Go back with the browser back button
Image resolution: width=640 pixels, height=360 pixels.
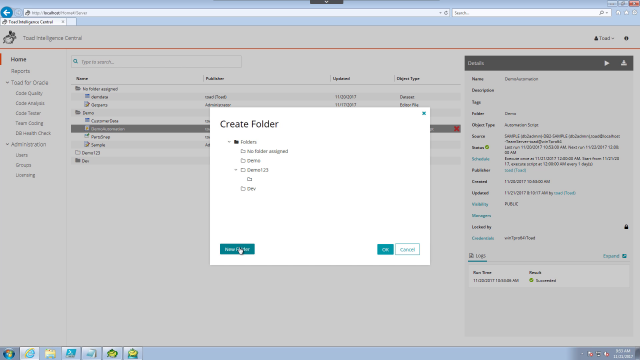[7, 12]
